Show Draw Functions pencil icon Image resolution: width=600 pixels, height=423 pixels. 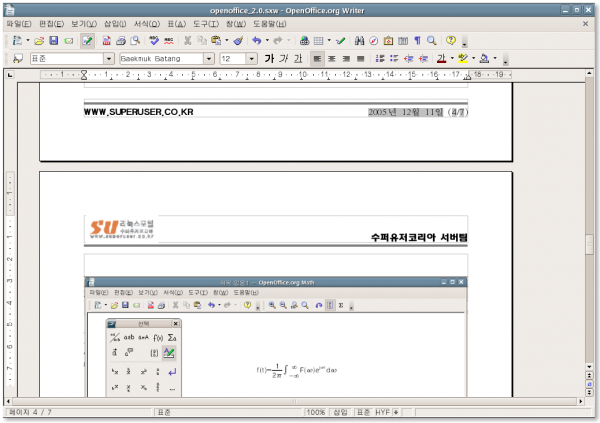coord(340,41)
